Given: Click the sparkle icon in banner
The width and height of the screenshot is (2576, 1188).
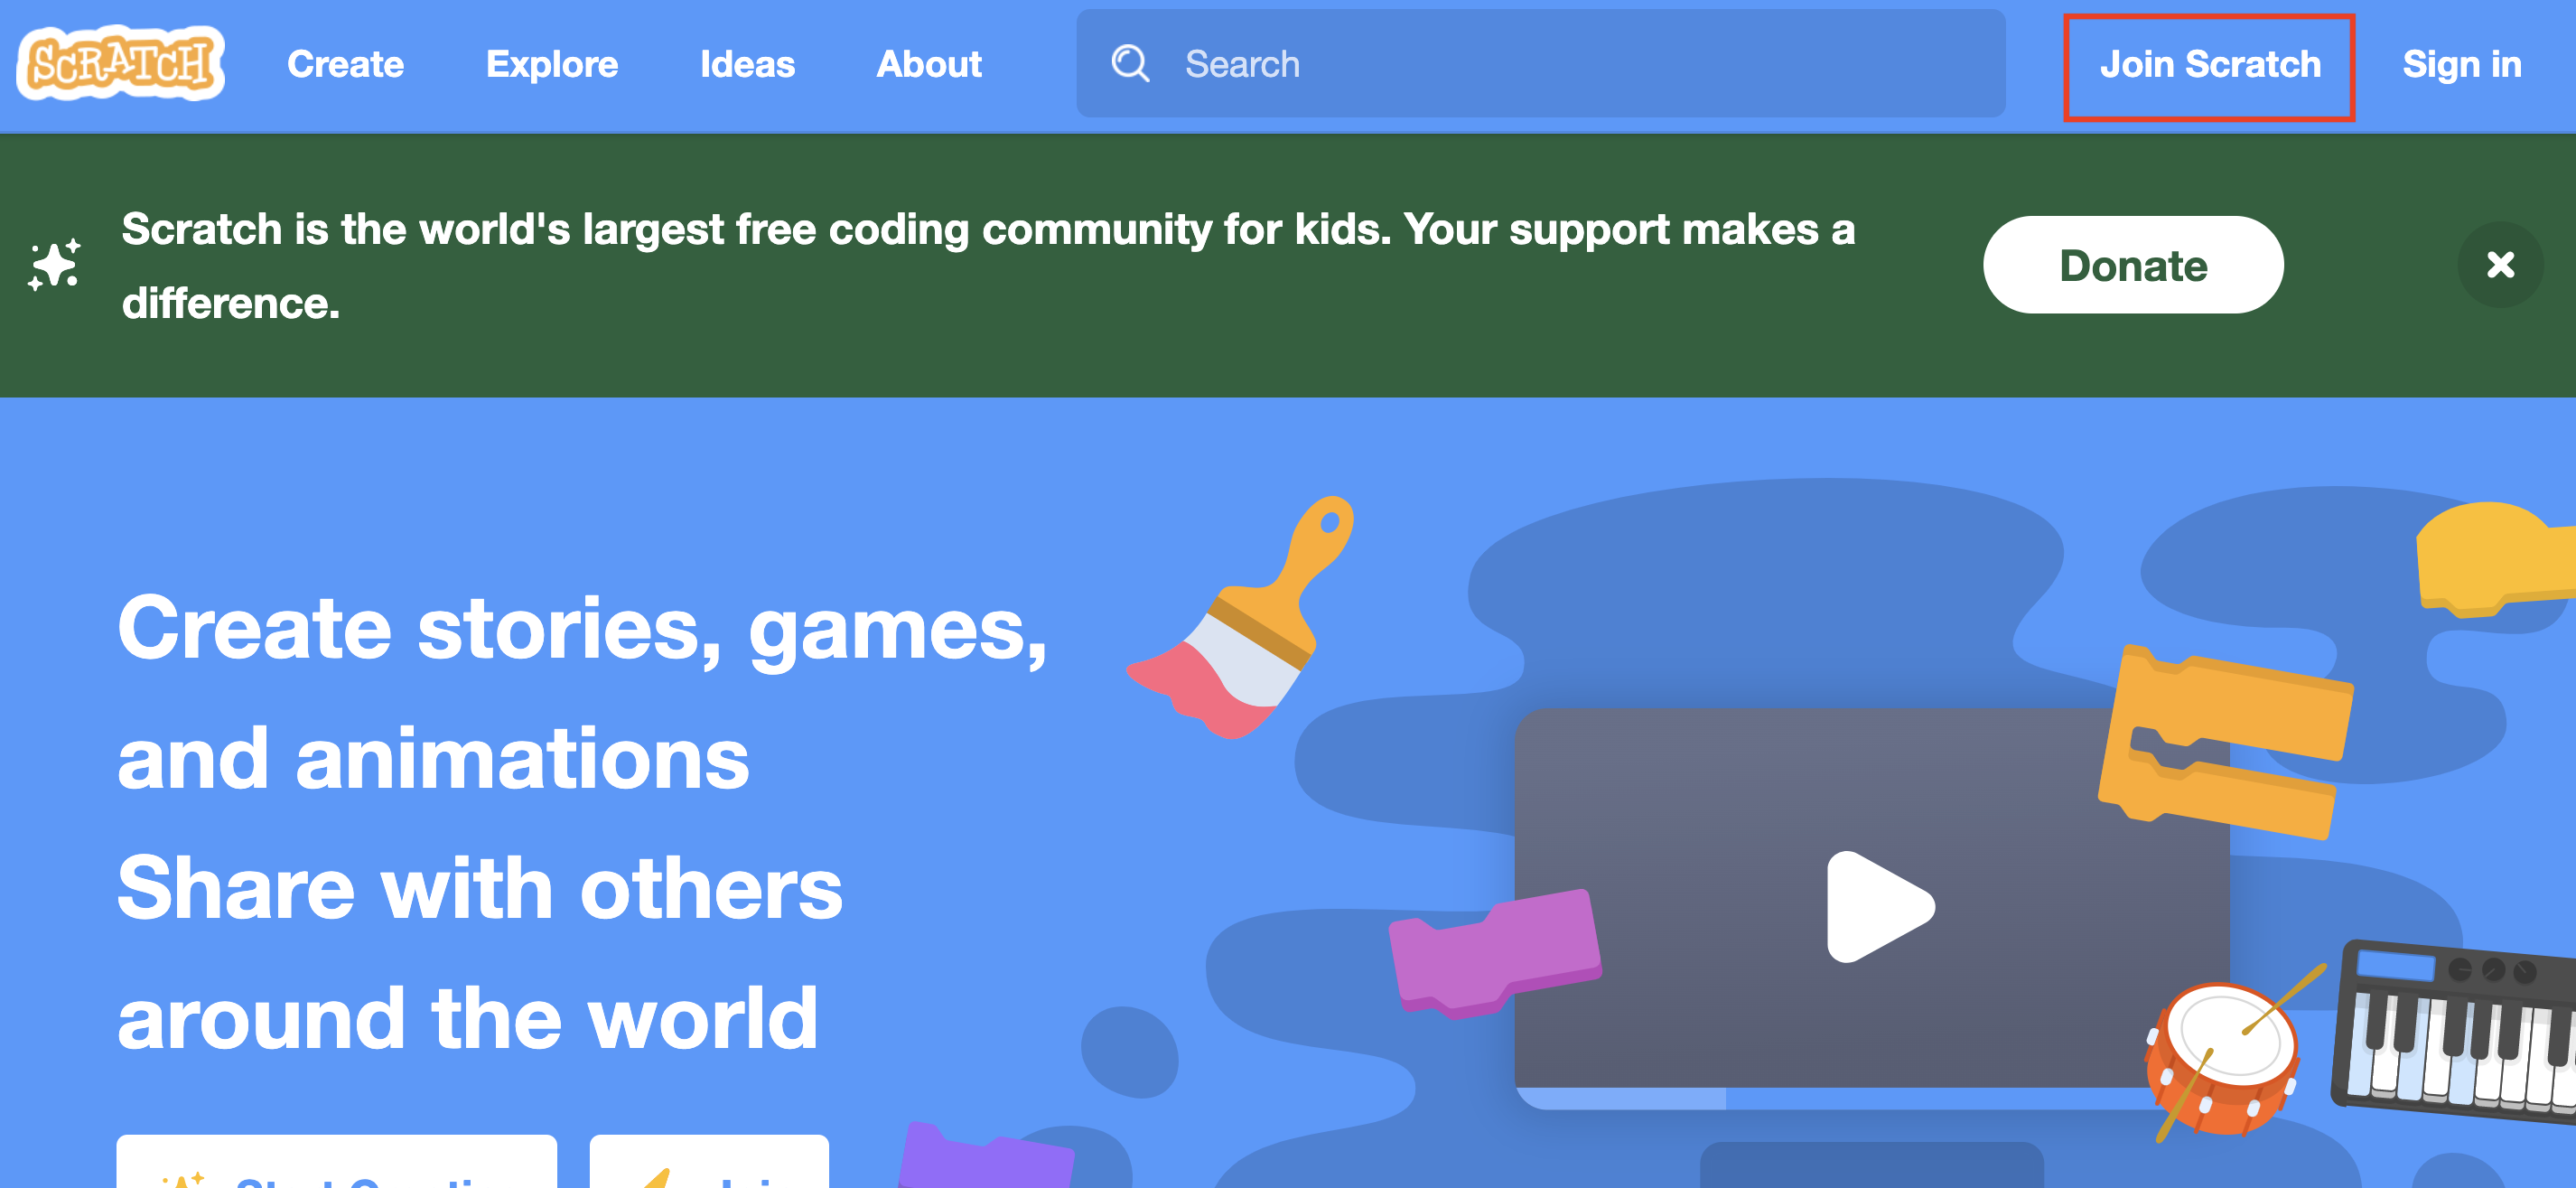Looking at the screenshot, I should click(54, 265).
